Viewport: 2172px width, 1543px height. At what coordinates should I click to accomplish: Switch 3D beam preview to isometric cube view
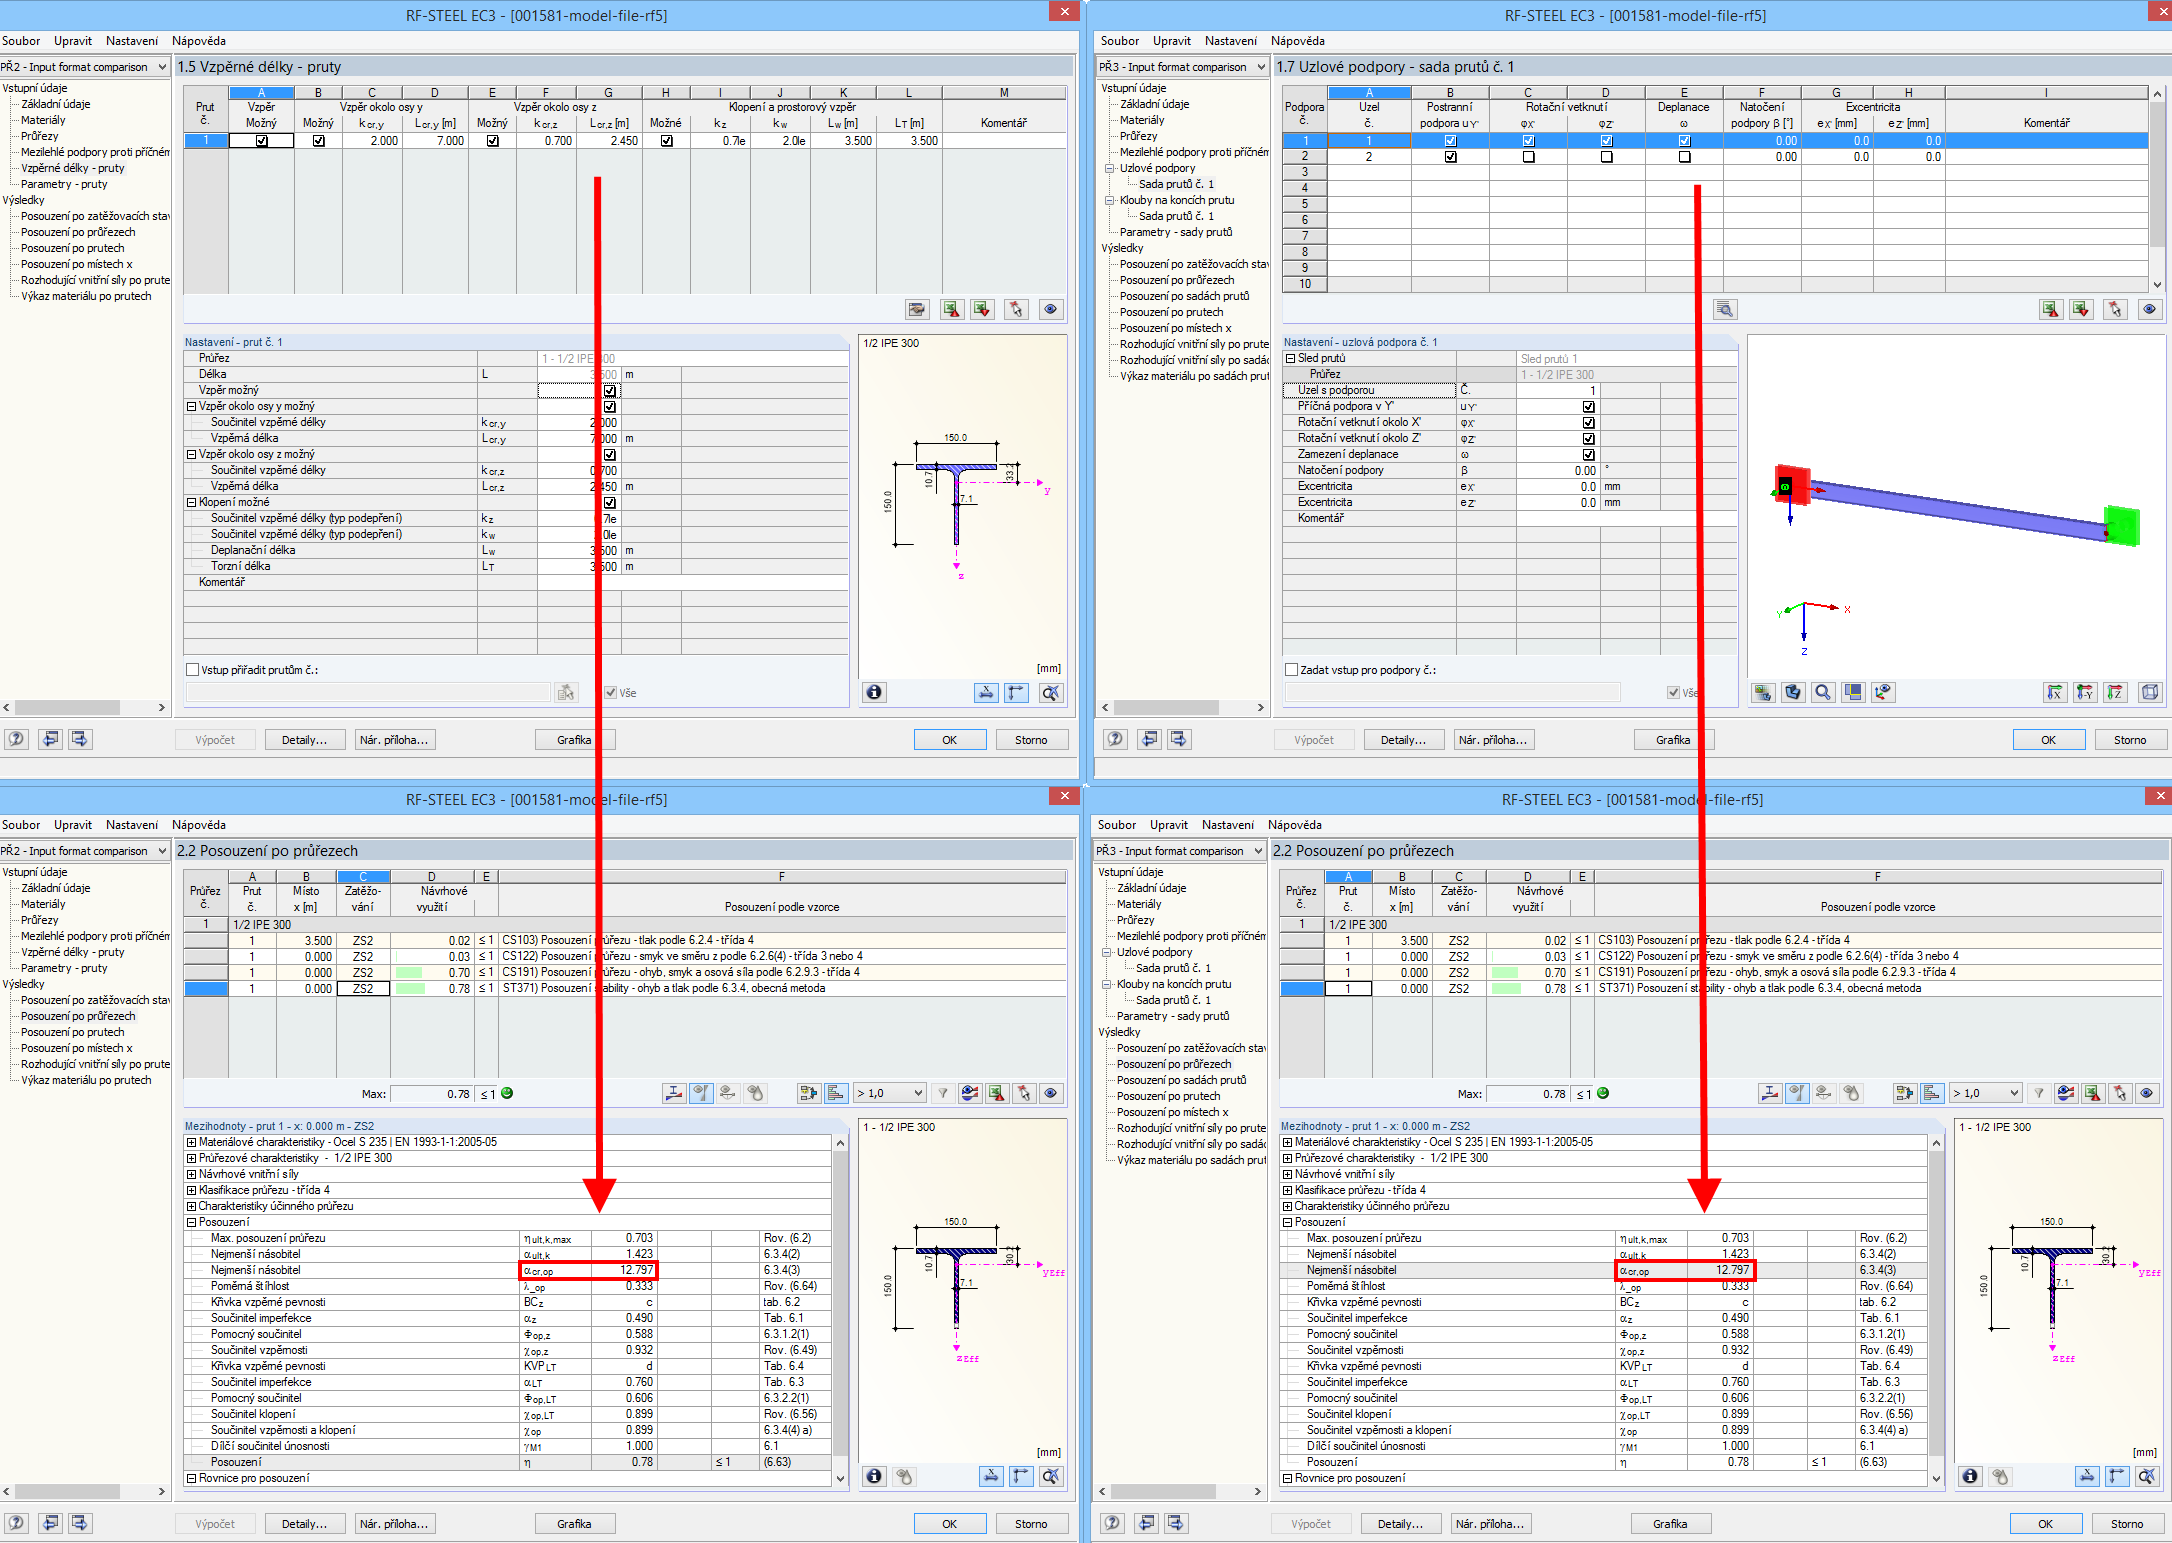[2150, 692]
